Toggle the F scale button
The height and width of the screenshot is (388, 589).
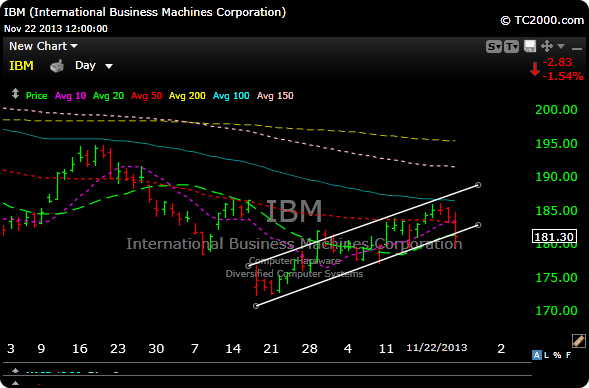(568, 355)
